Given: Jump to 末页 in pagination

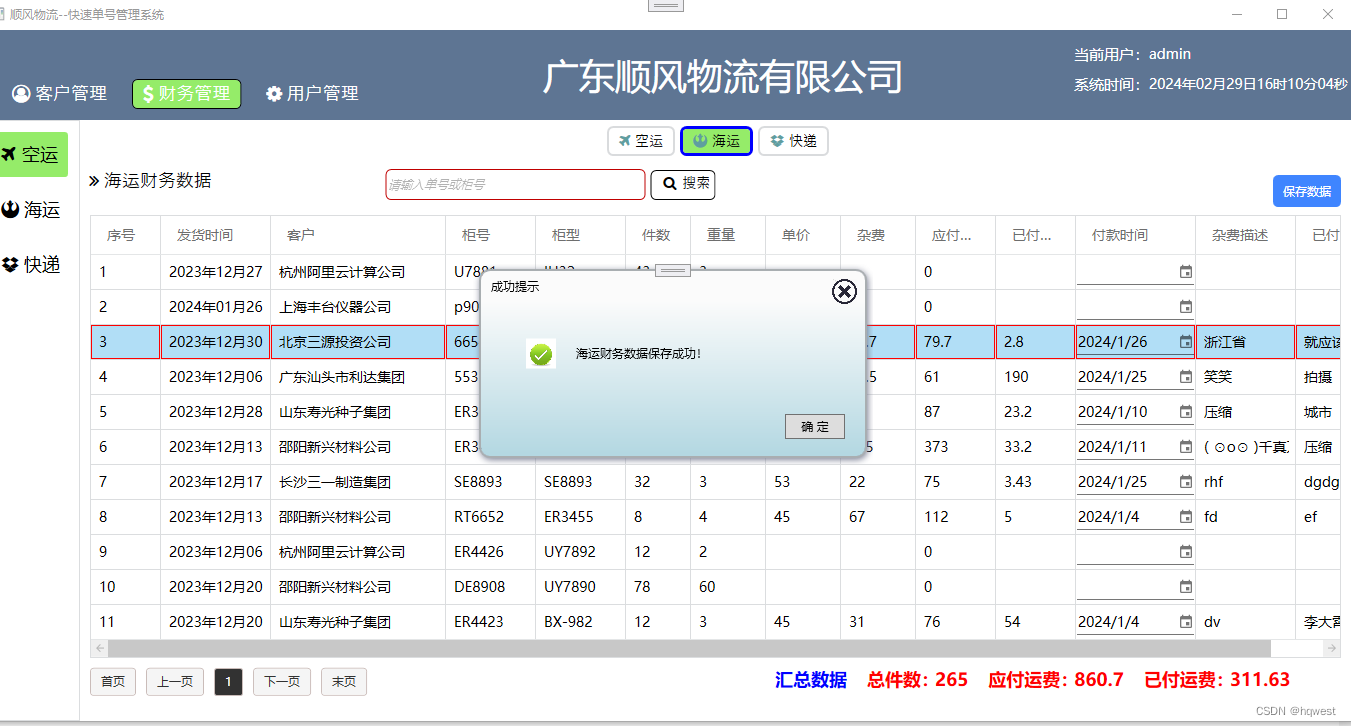Looking at the screenshot, I should [x=344, y=682].
